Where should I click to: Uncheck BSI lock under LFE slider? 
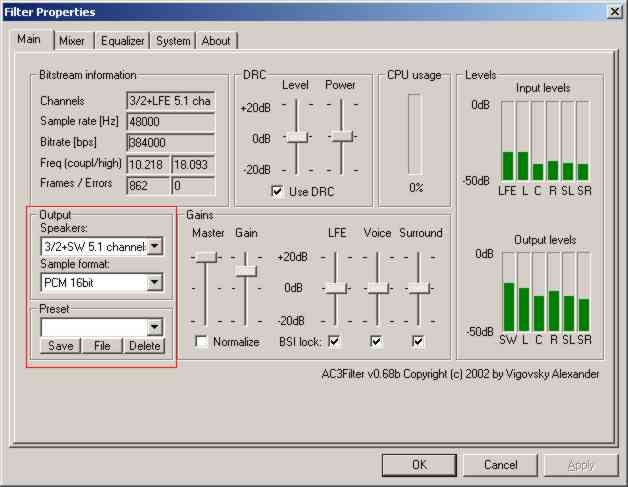(334, 342)
